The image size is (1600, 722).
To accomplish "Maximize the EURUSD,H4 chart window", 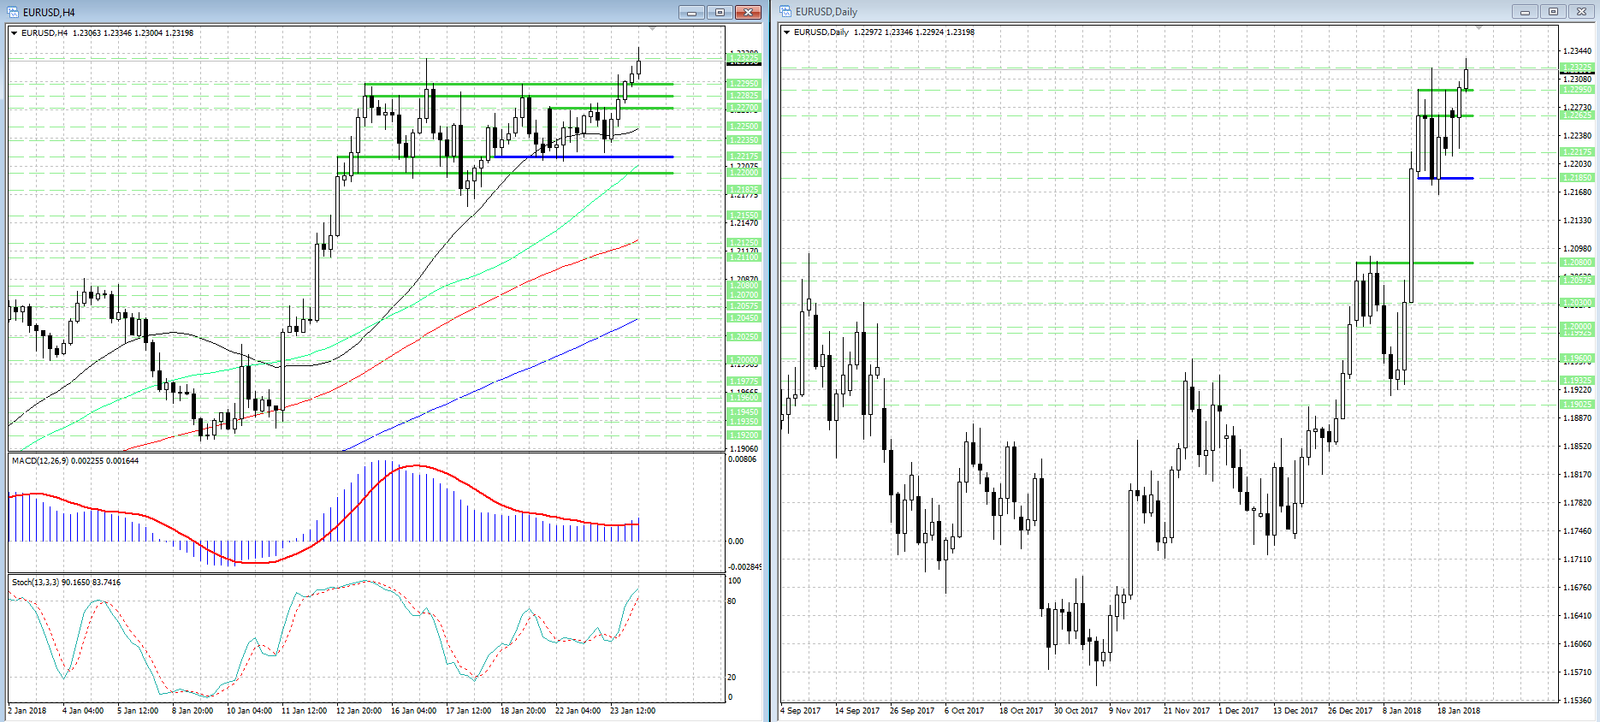I will (720, 12).
